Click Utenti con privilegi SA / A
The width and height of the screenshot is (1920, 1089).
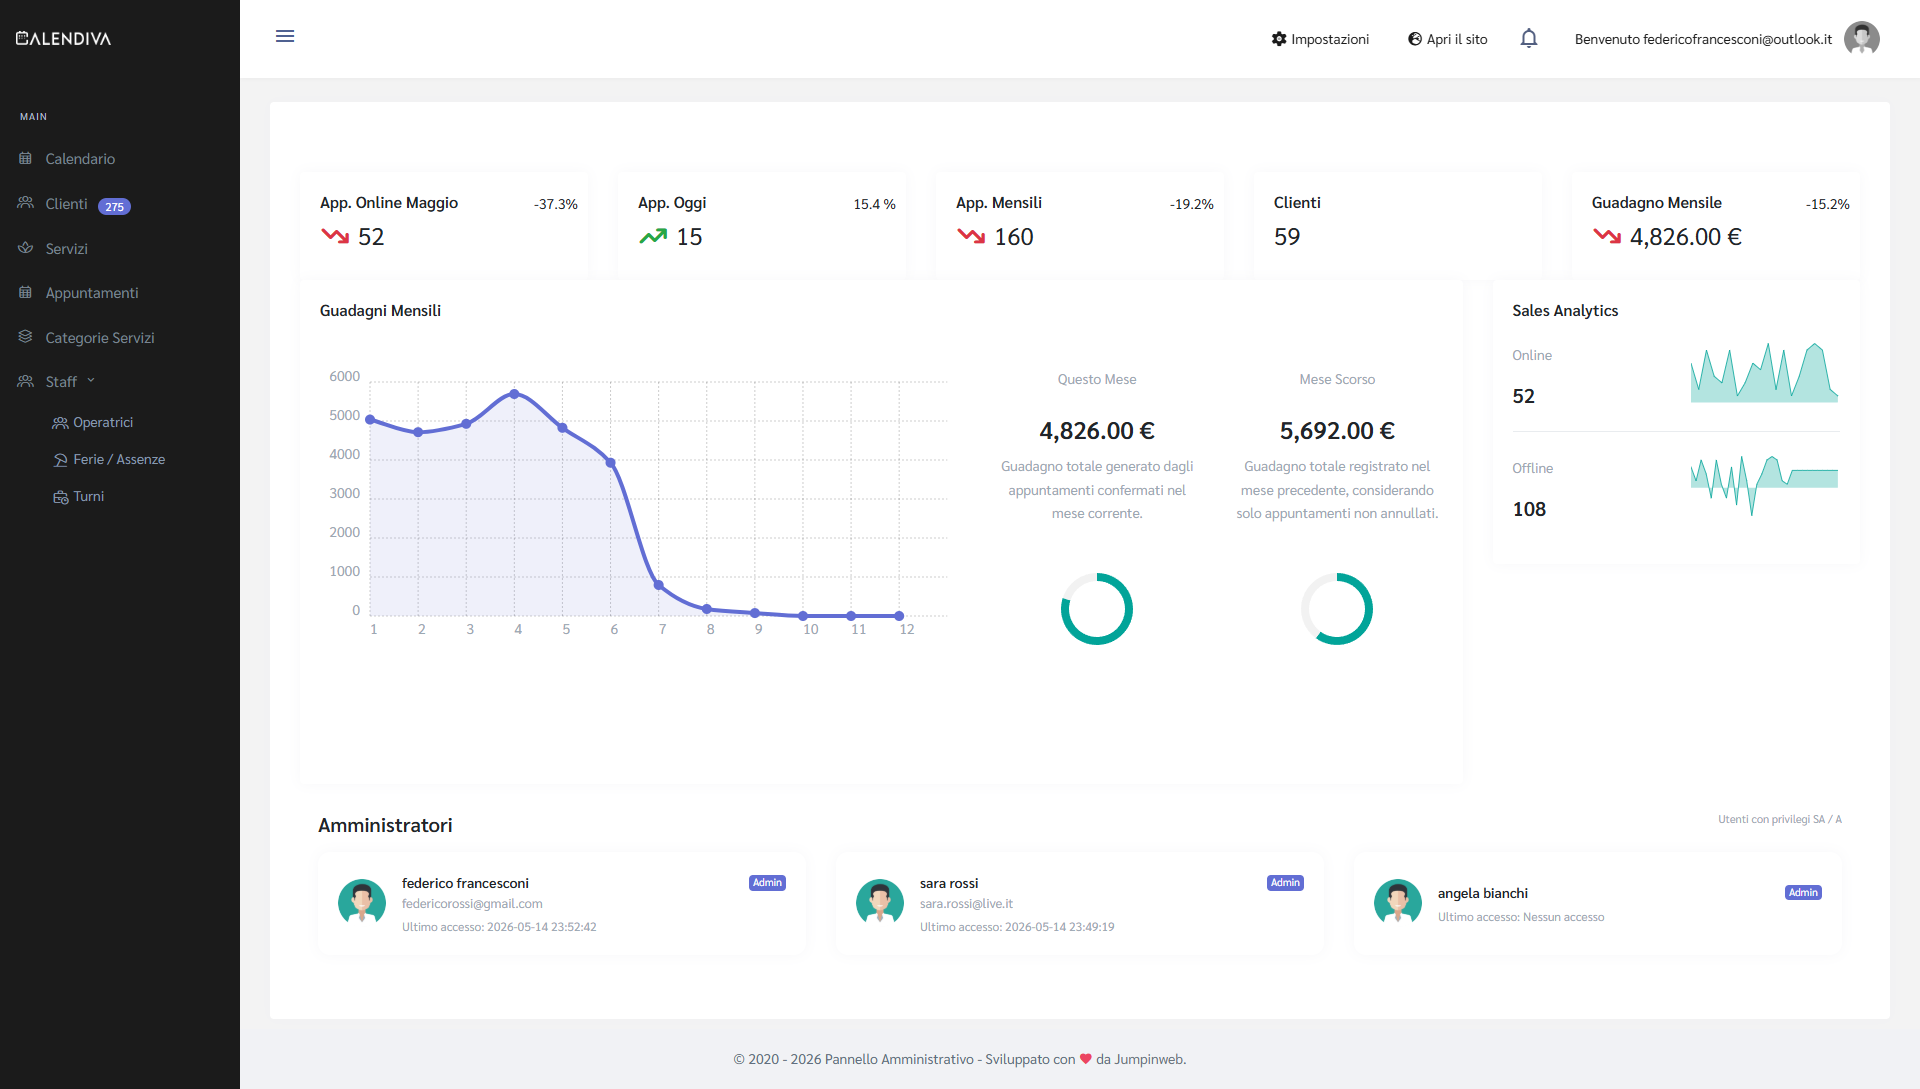tap(1780, 819)
